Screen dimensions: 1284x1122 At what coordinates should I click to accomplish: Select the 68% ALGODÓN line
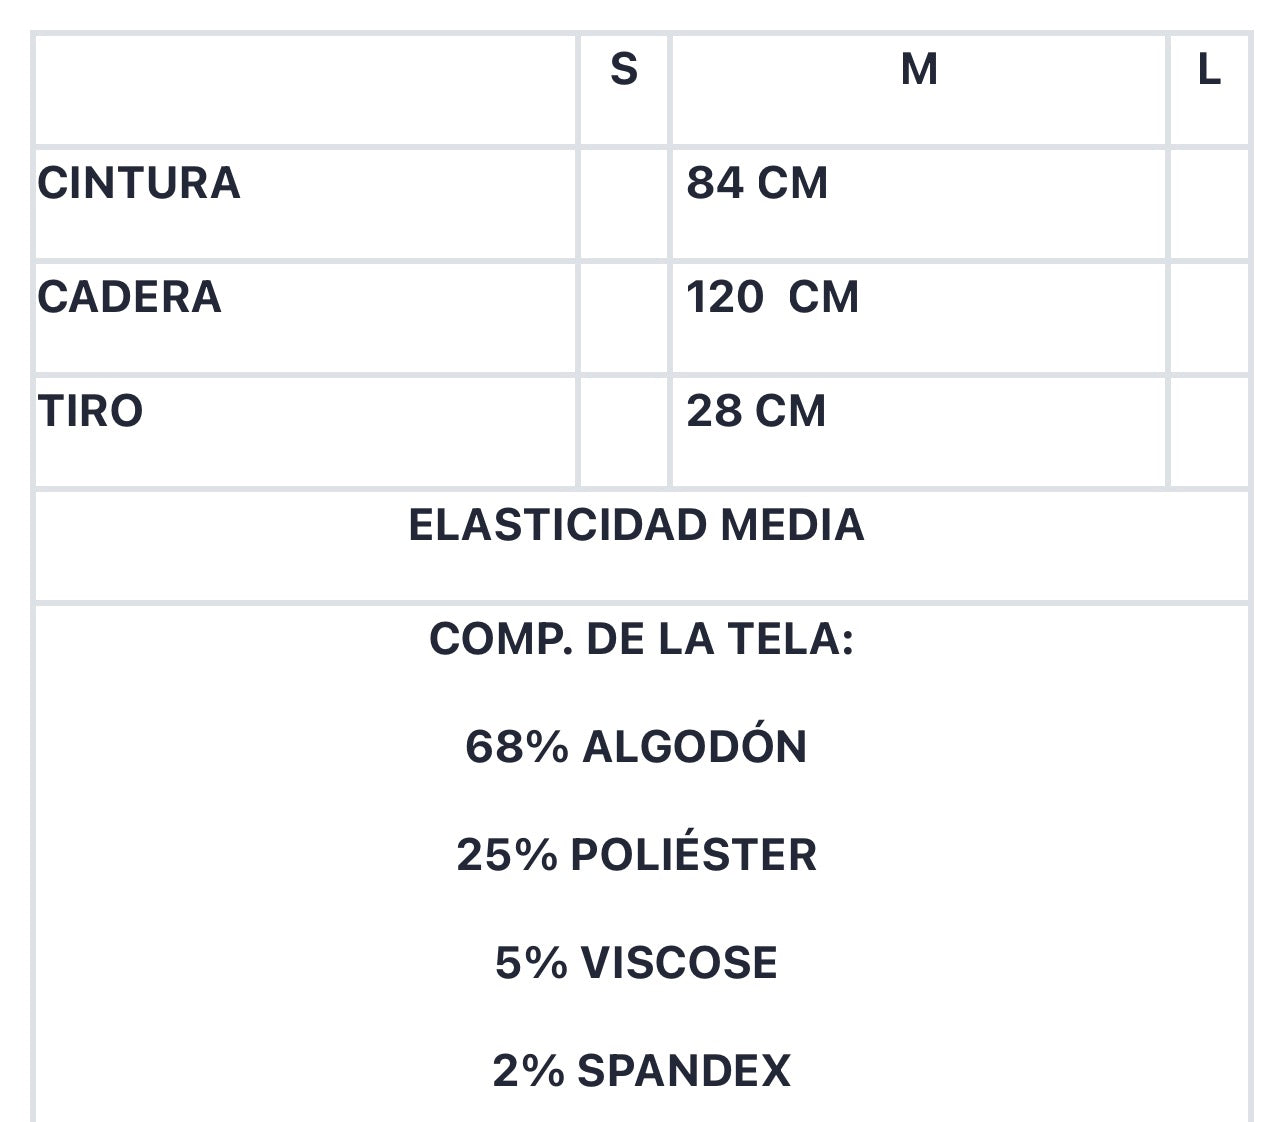636,746
